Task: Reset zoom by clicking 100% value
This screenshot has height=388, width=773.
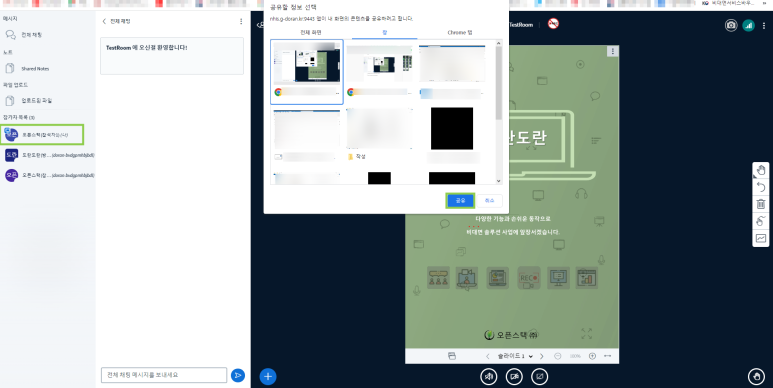Action: pyautogui.click(x=575, y=356)
